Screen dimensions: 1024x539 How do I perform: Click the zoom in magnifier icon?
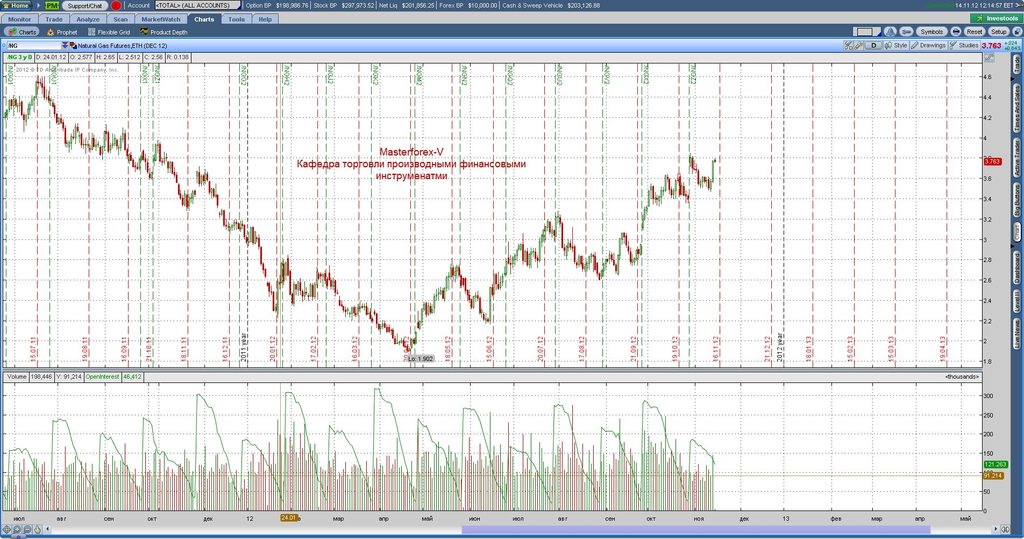pos(17,529)
